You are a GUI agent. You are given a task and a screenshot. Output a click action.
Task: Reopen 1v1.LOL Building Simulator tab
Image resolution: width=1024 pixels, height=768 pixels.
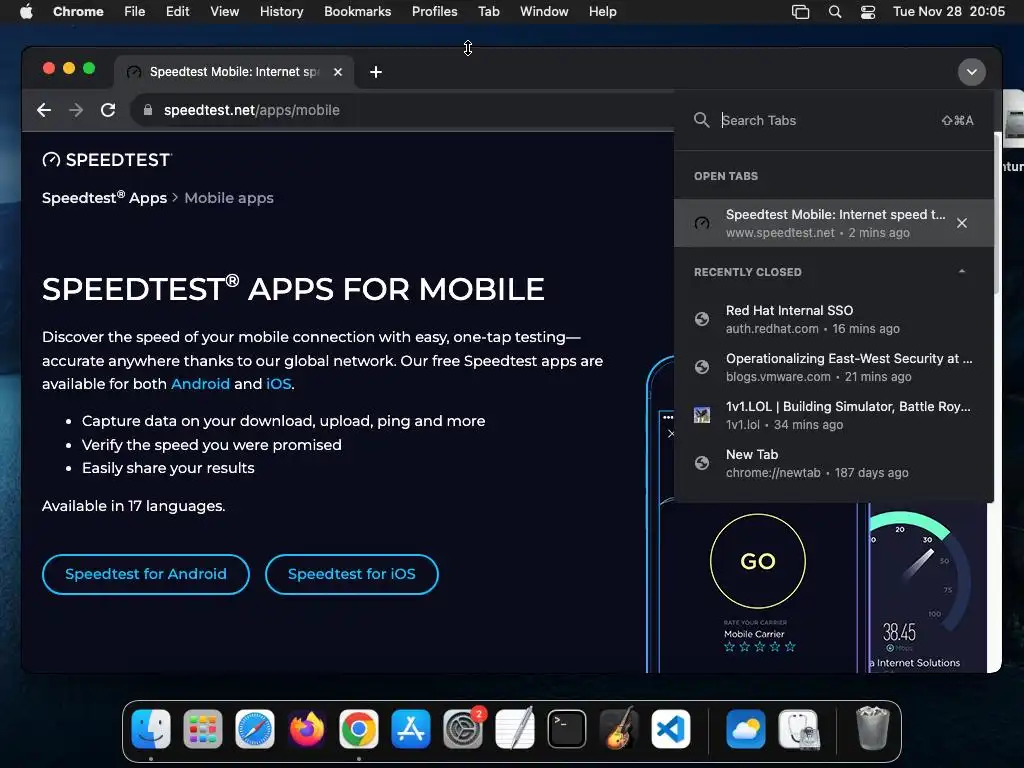click(833, 415)
